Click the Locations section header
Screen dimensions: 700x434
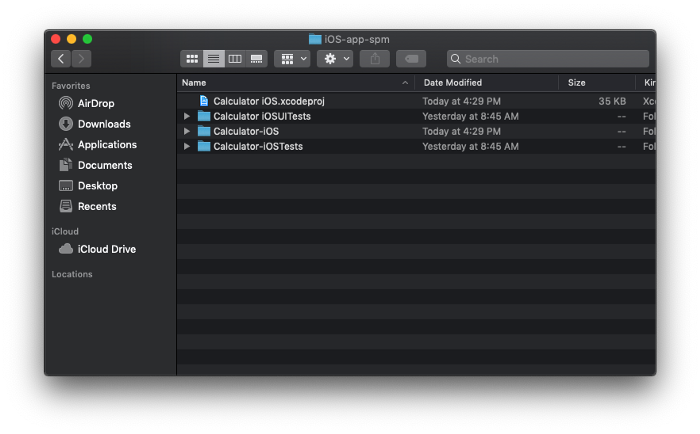coord(72,274)
